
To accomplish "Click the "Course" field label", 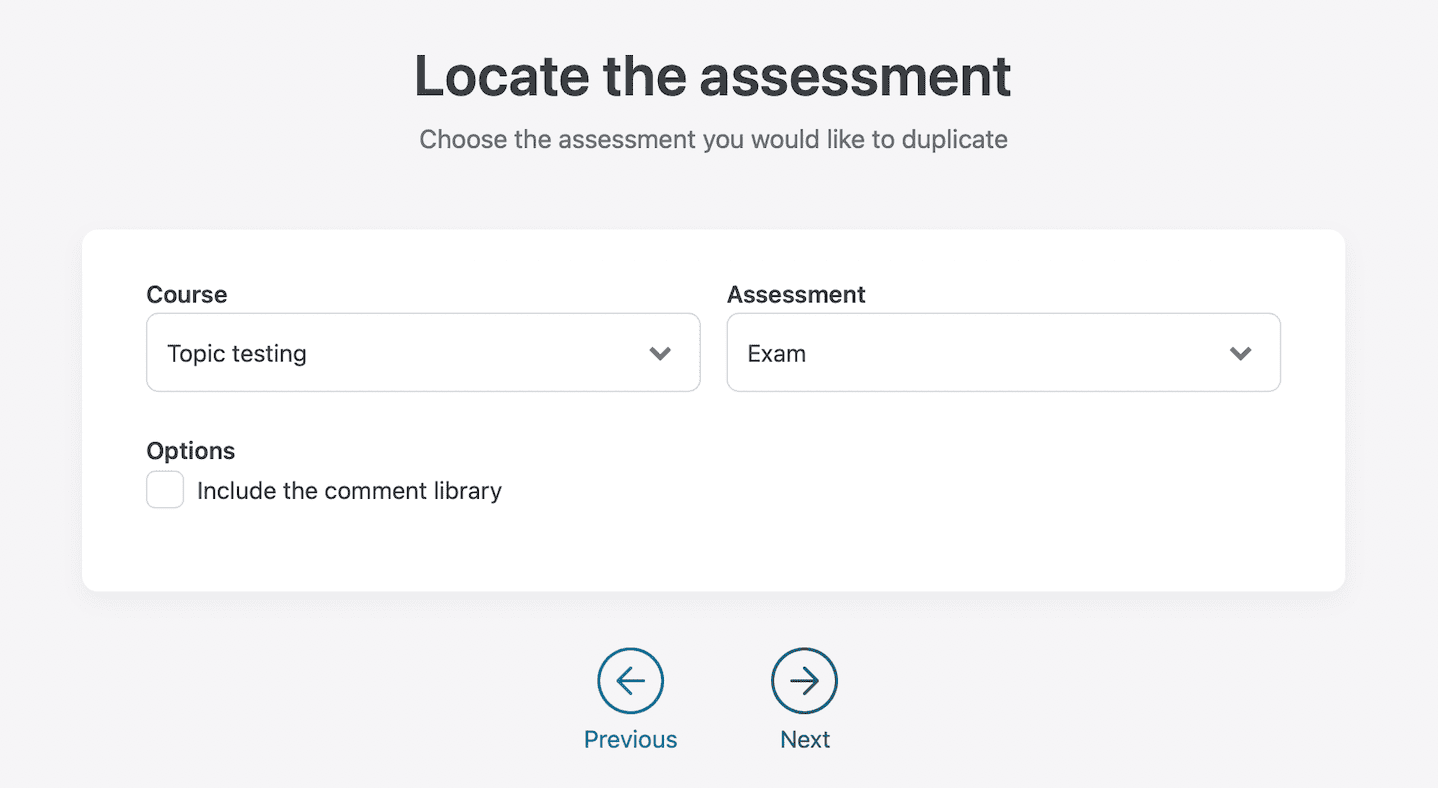I will [x=187, y=295].
